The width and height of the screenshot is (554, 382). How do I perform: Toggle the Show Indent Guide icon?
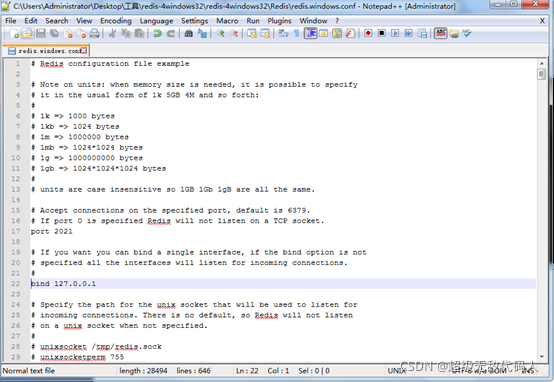311,34
